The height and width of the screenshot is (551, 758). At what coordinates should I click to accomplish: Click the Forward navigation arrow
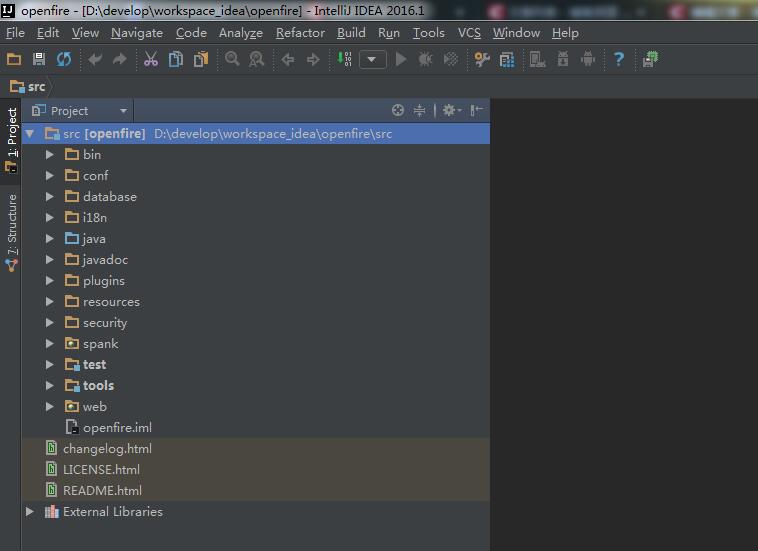point(313,59)
